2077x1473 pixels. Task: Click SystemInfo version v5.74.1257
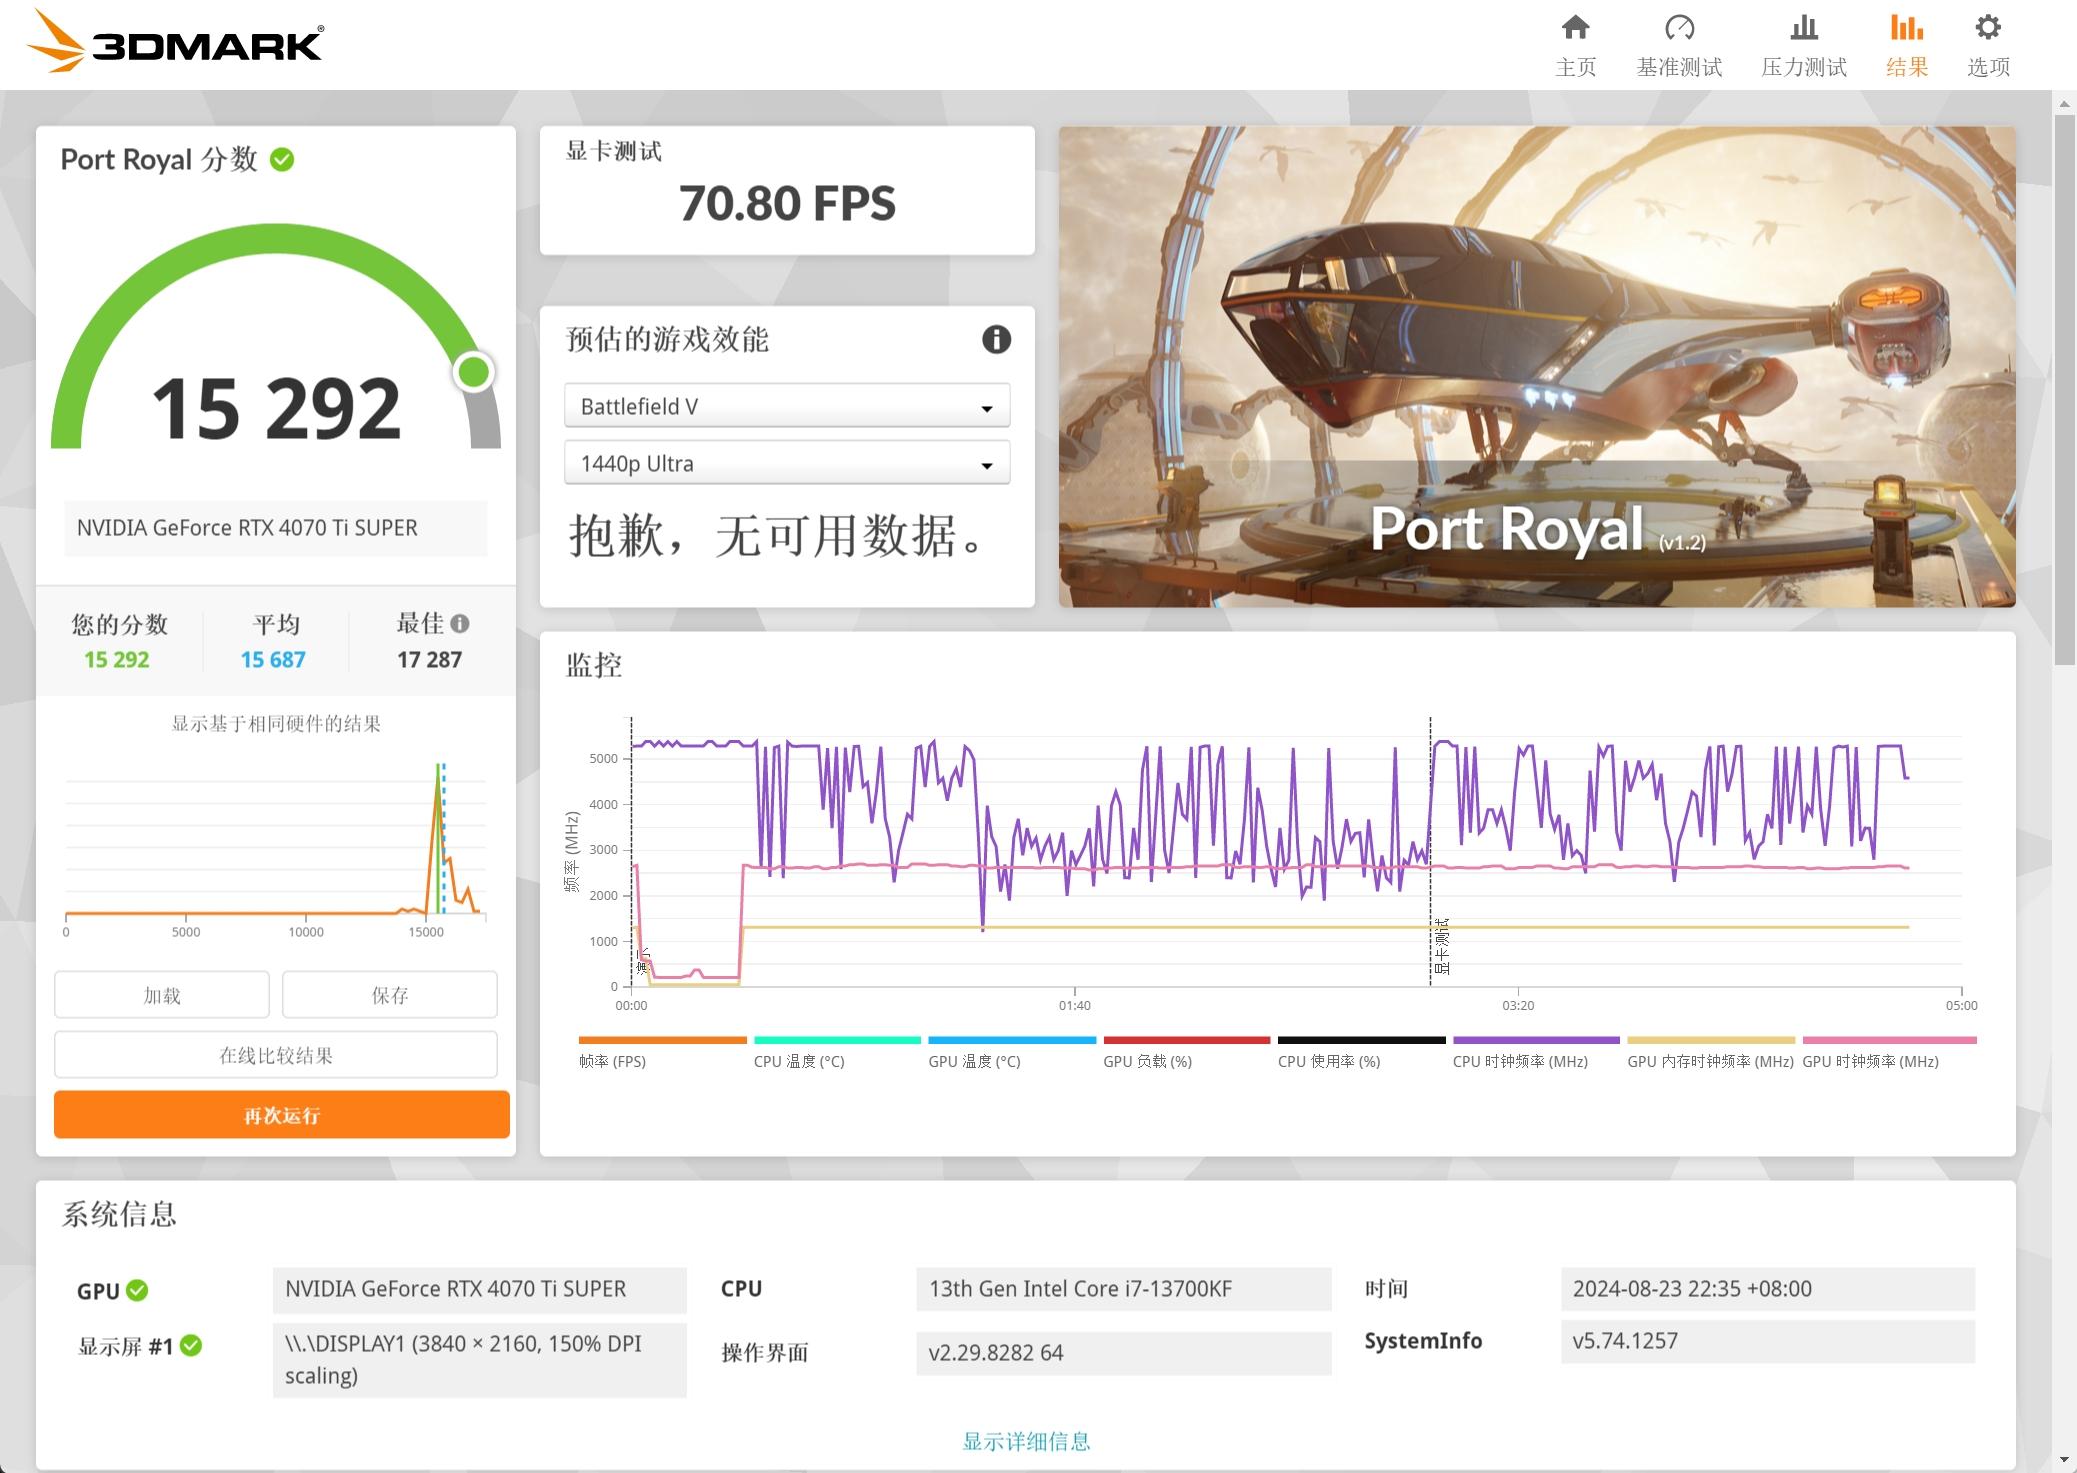click(1767, 1341)
